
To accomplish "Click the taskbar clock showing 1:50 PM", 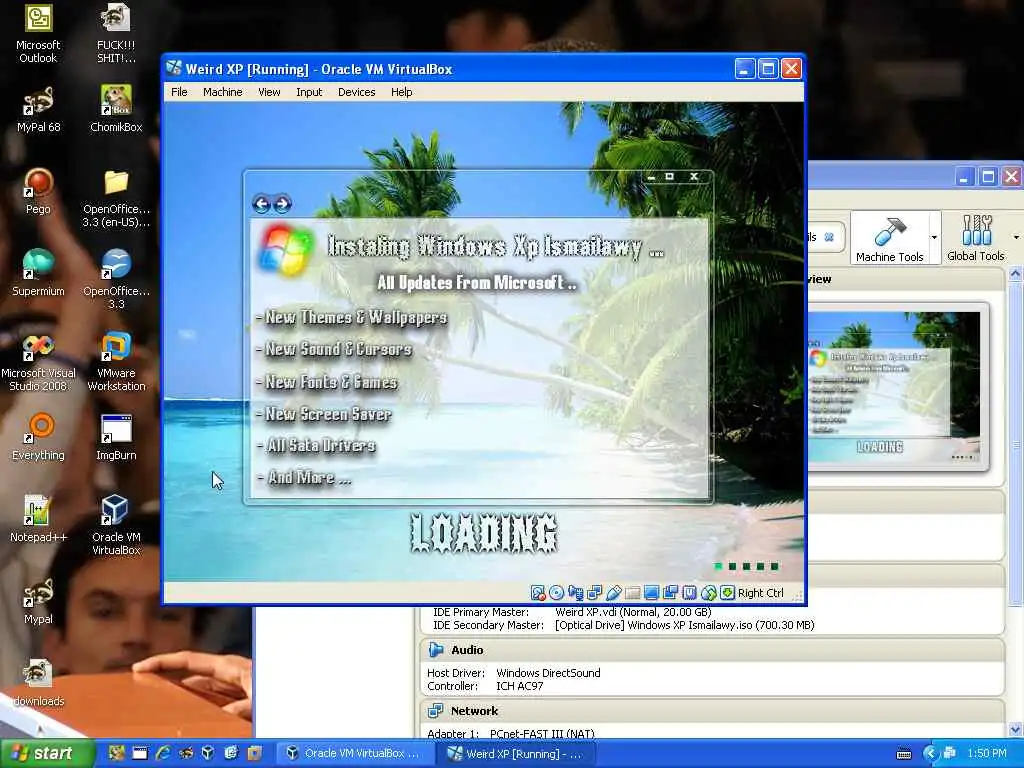I will point(987,753).
